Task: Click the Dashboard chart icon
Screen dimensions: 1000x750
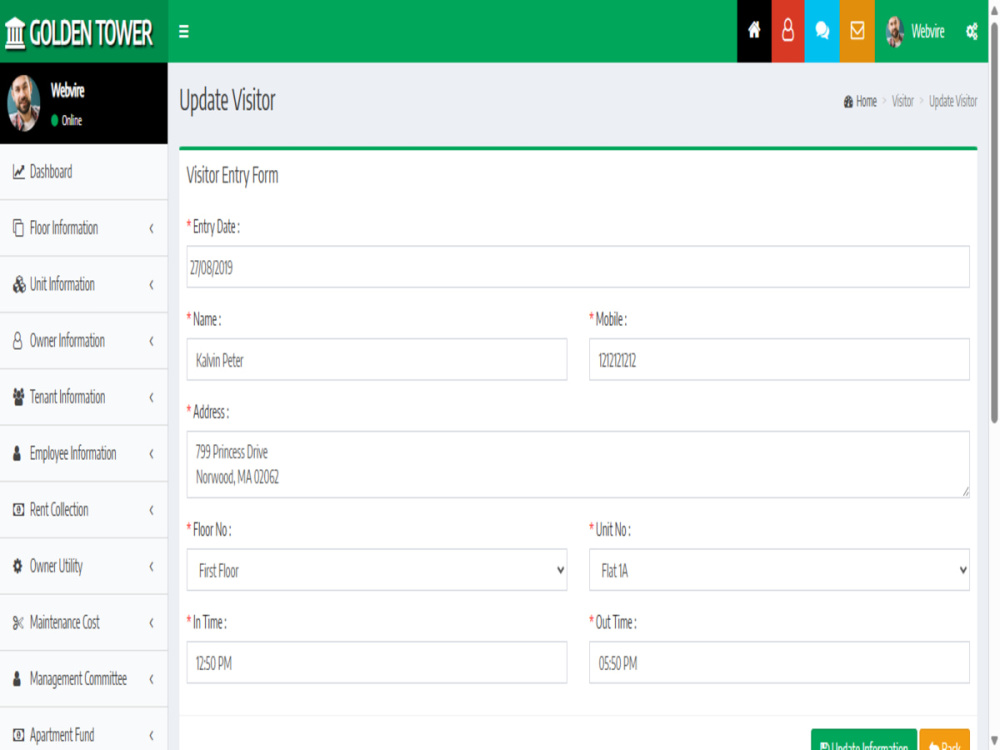Action: coord(18,172)
